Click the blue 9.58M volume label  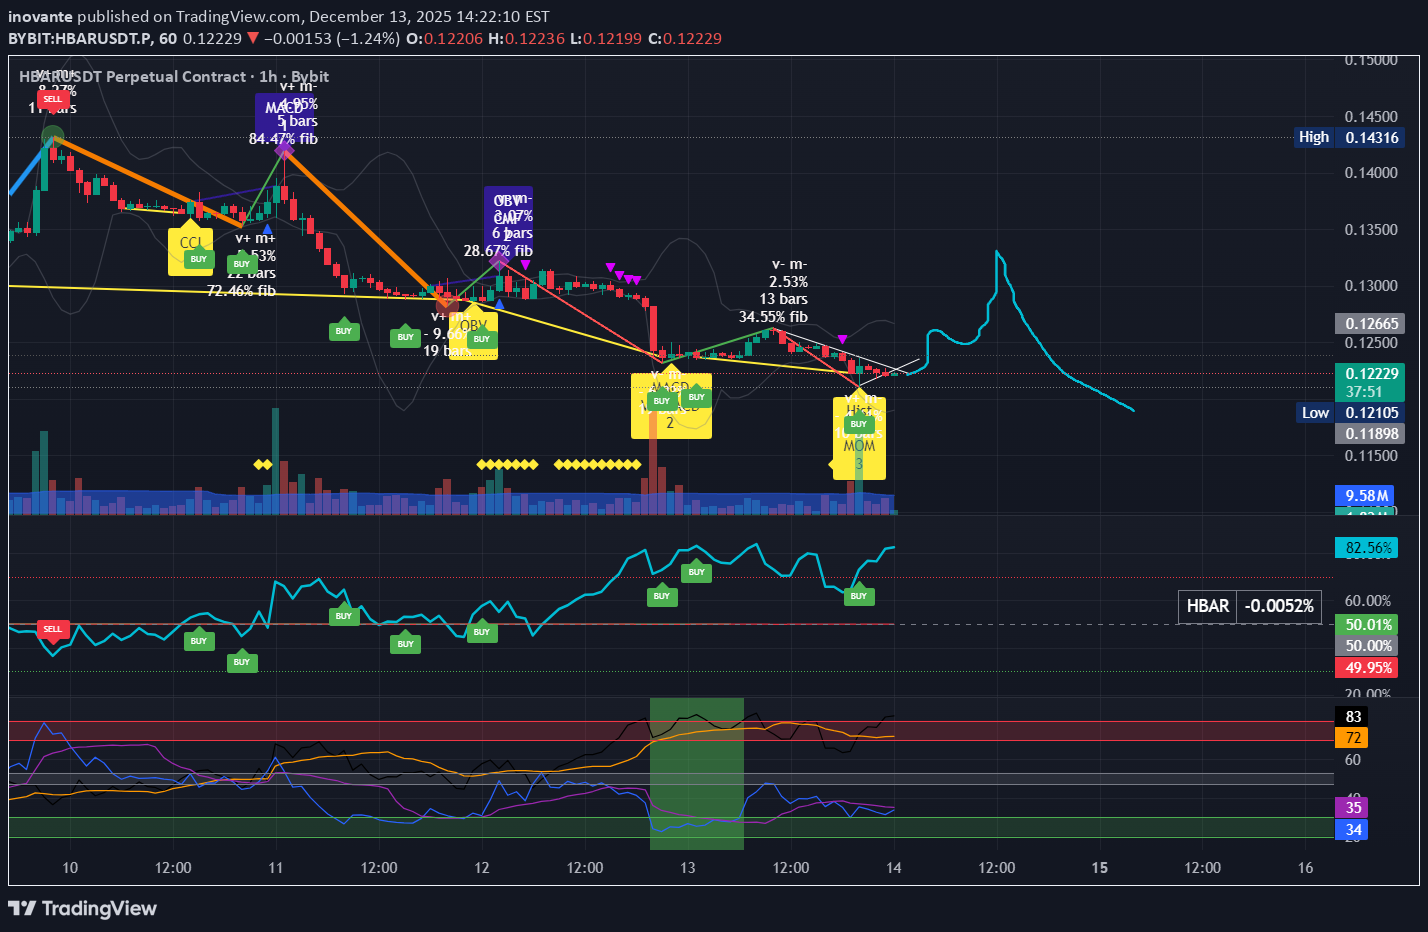pos(1366,495)
